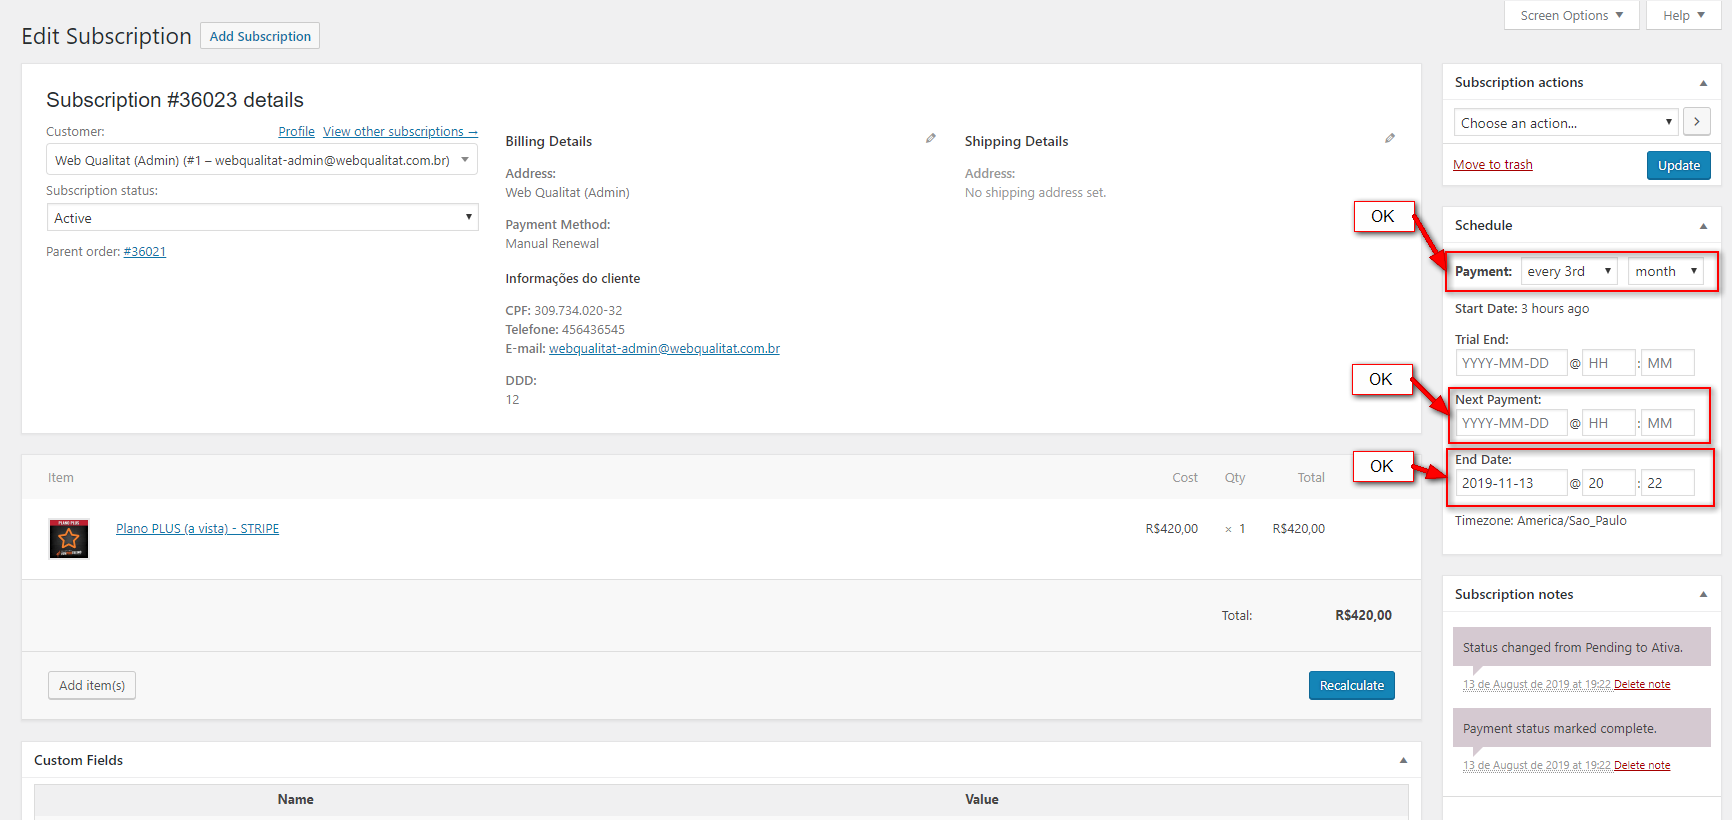Open the Screen Options tab
The width and height of the screenshot is (1732, 820).
1571,15
